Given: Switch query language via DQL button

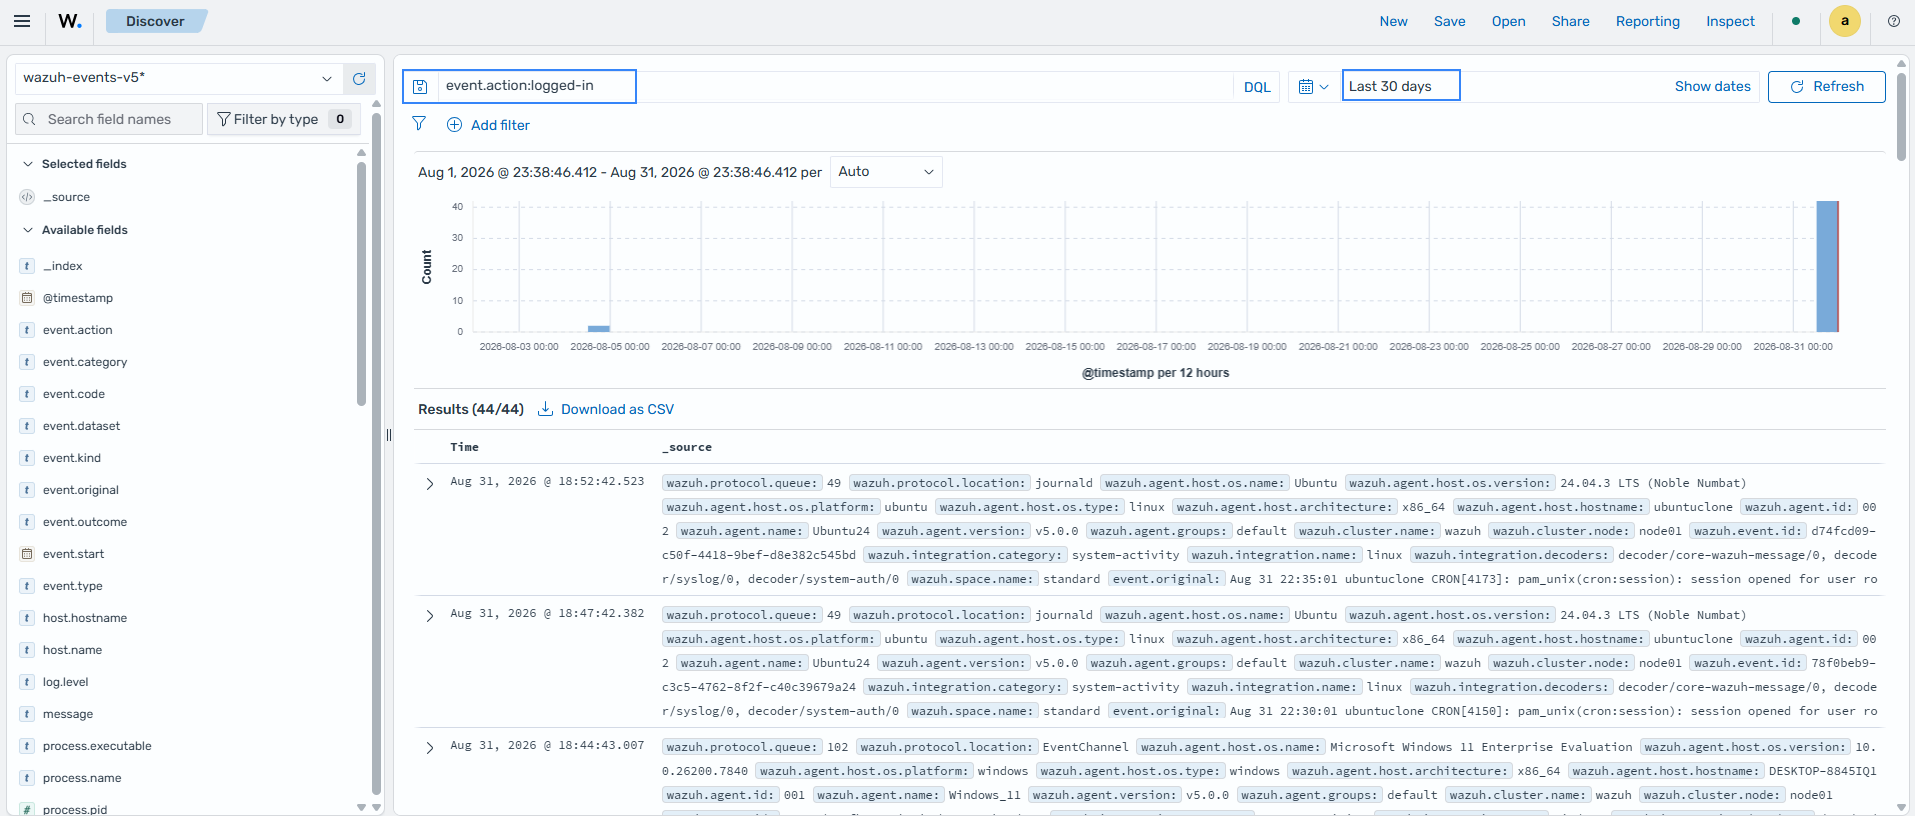Looking at the screenshot, I should point(1257,87).
